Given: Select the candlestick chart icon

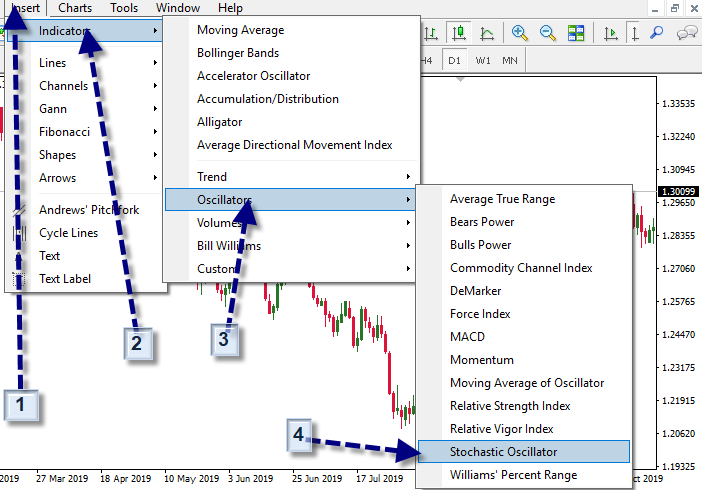Looking at the screenshot, I should pos(459,33).
